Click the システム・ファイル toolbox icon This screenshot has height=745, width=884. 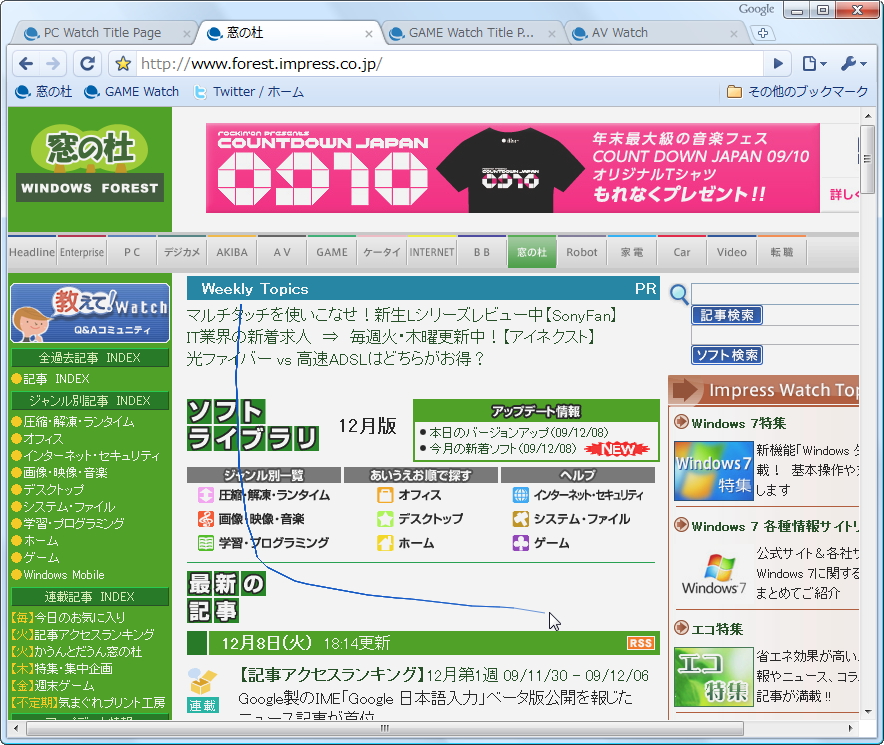523,518
